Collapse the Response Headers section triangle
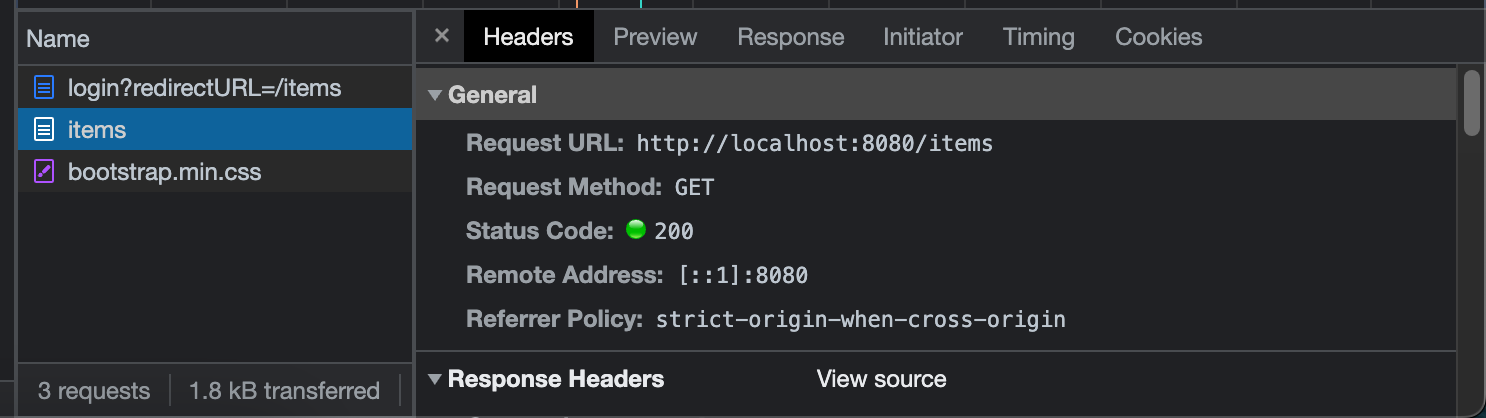Screen dimensions: 1486x418 pyautogui.click(x=434, y=379)
